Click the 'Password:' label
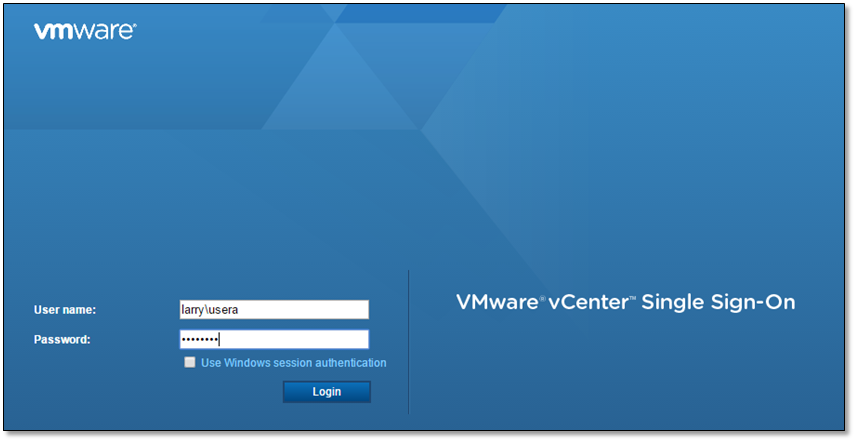This screenshot has width=855, height=441. click(62, 339)
